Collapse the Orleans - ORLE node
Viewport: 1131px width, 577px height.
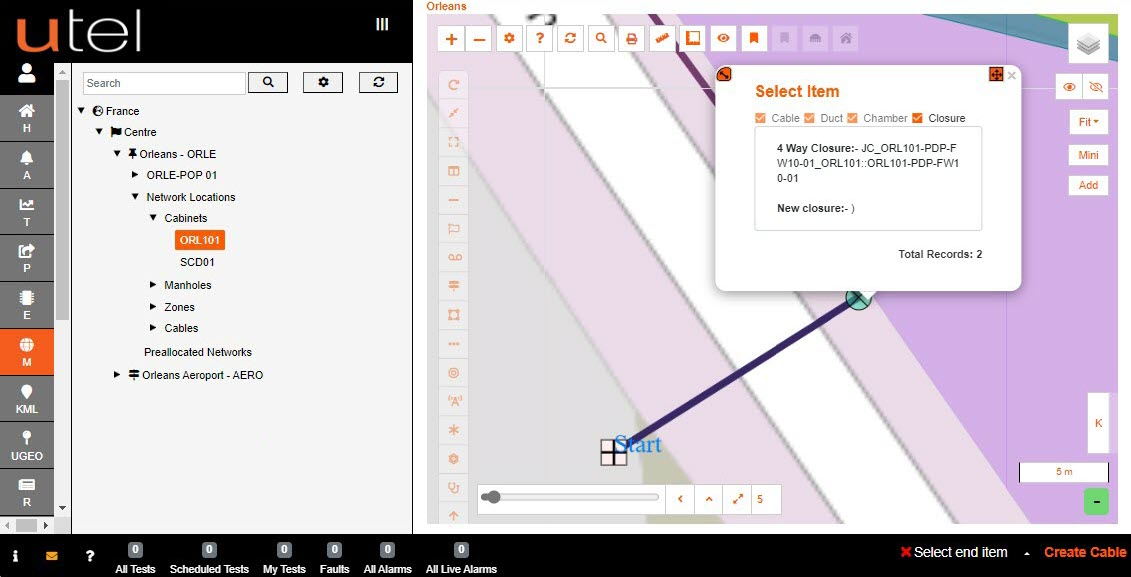click(x=117, y=154)
